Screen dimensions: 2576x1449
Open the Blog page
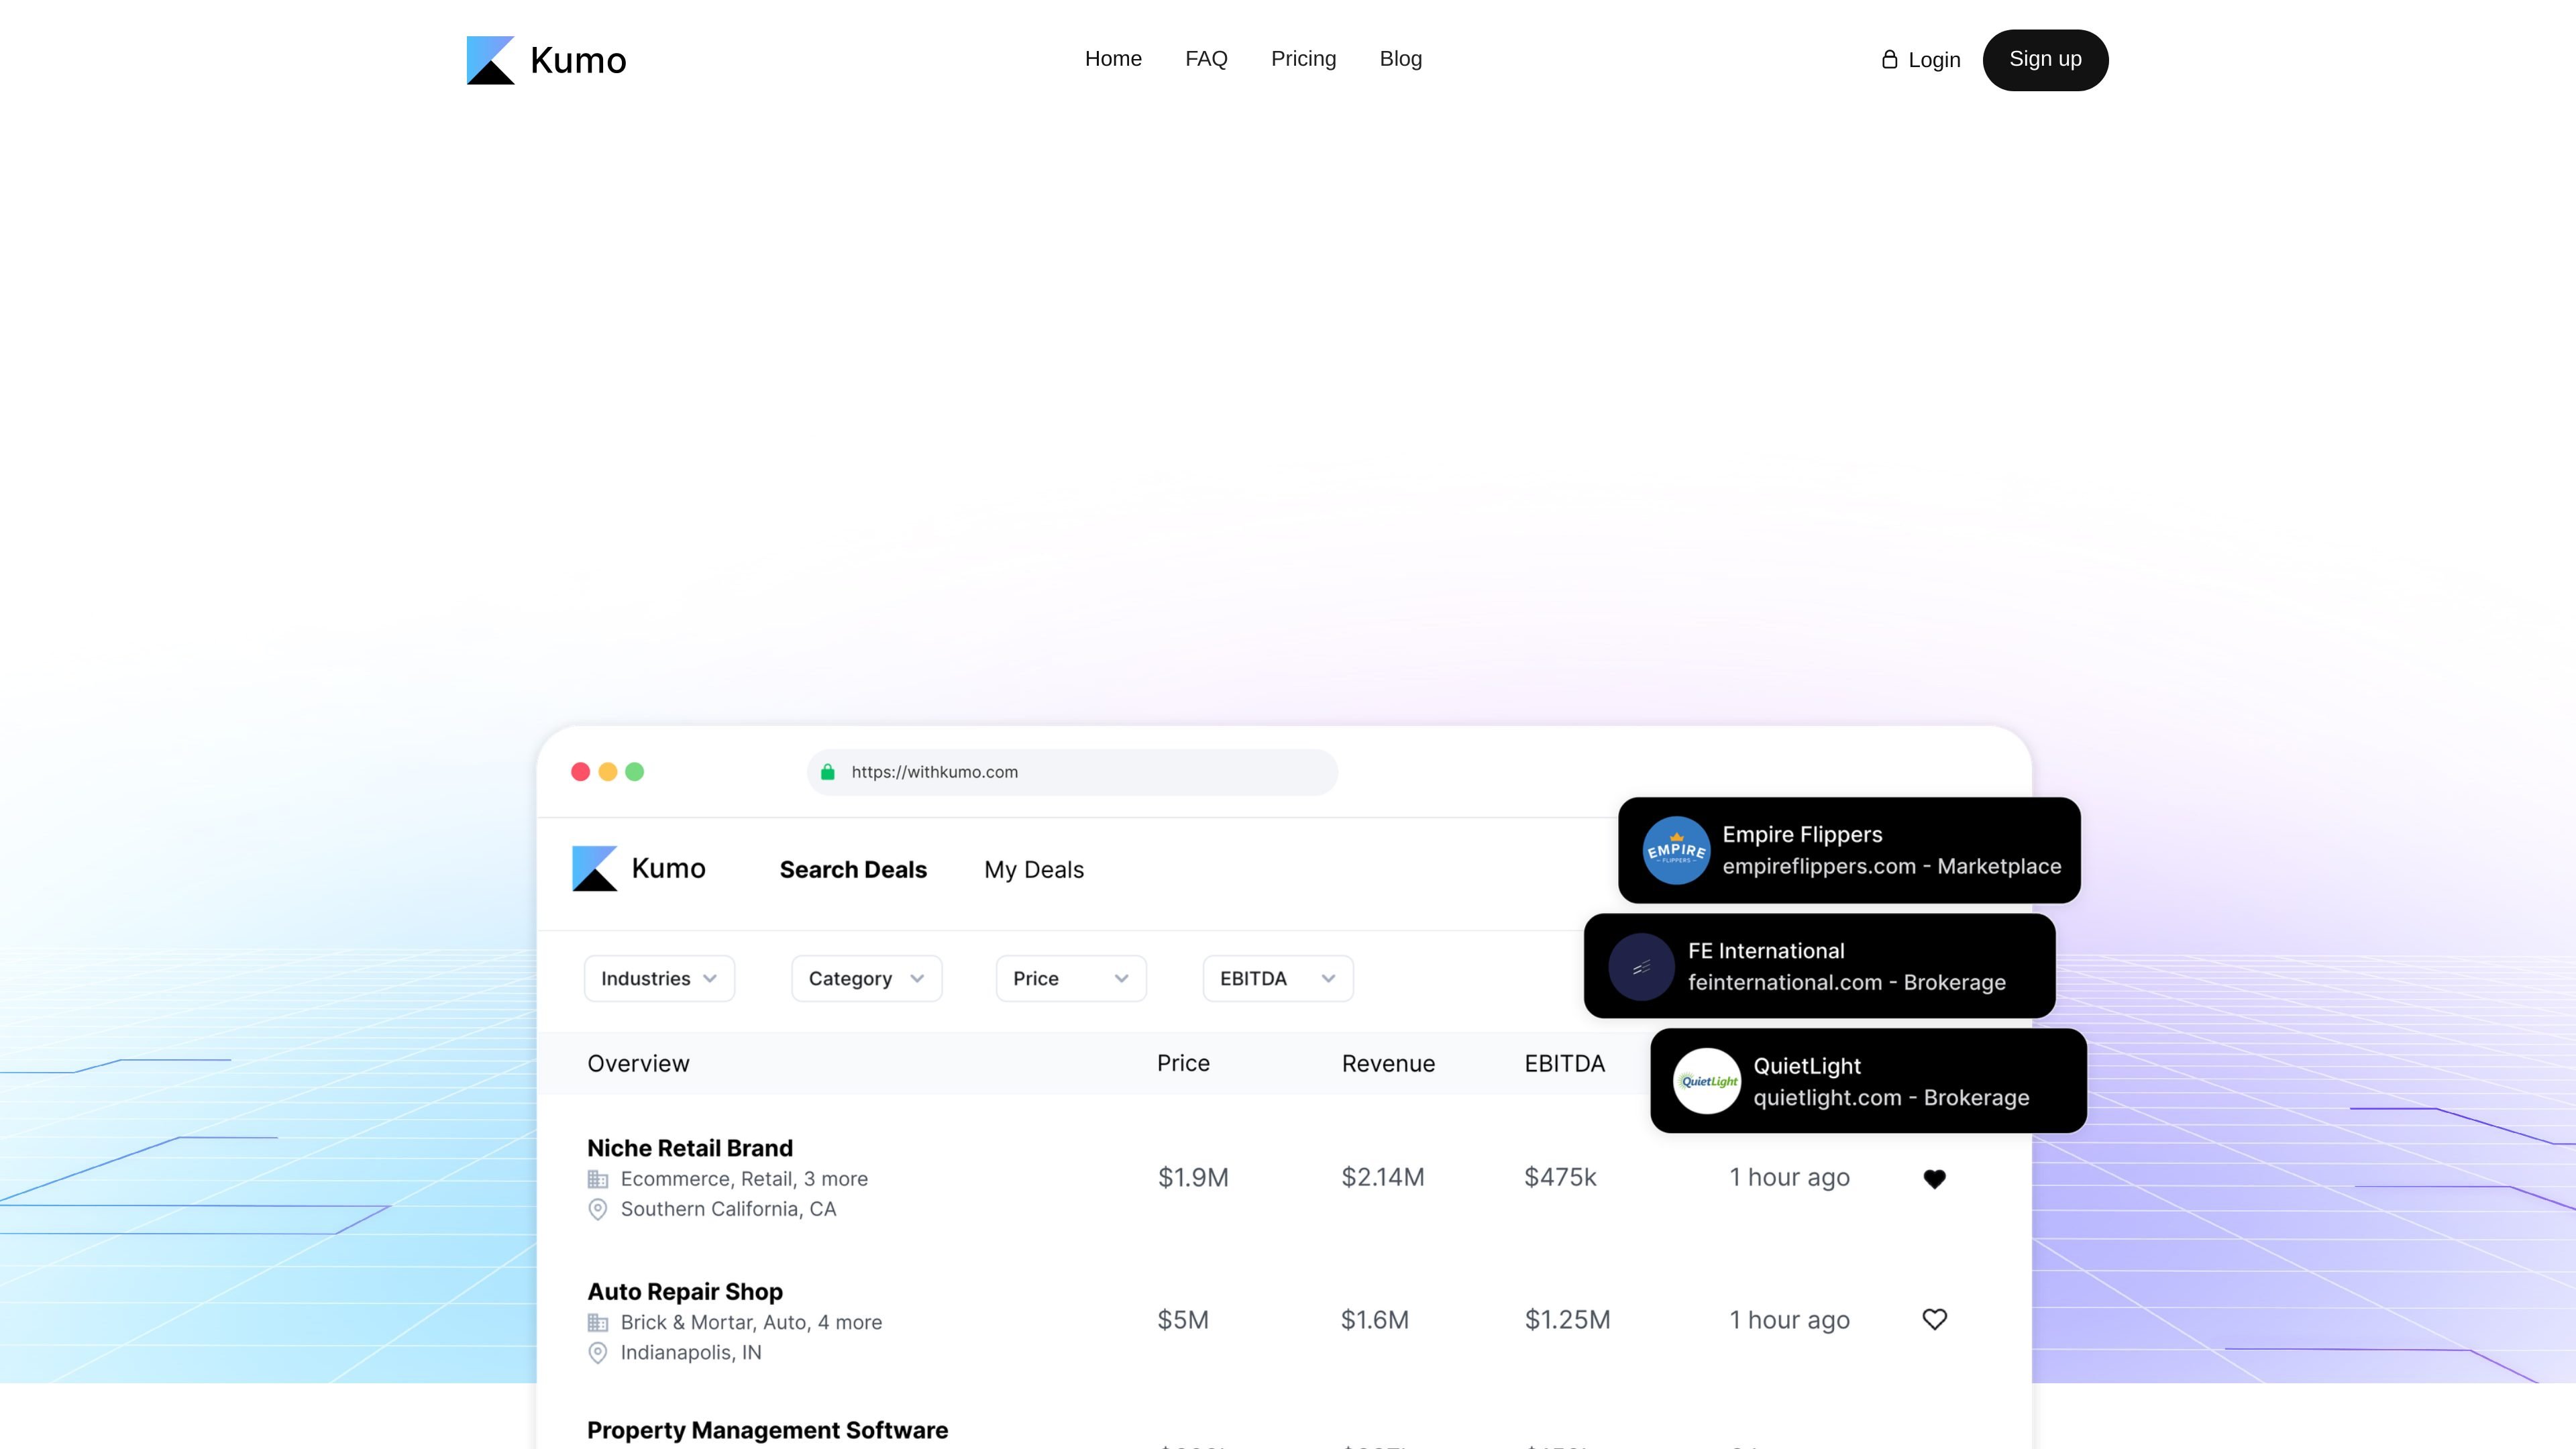click(x=1400, y=59)
